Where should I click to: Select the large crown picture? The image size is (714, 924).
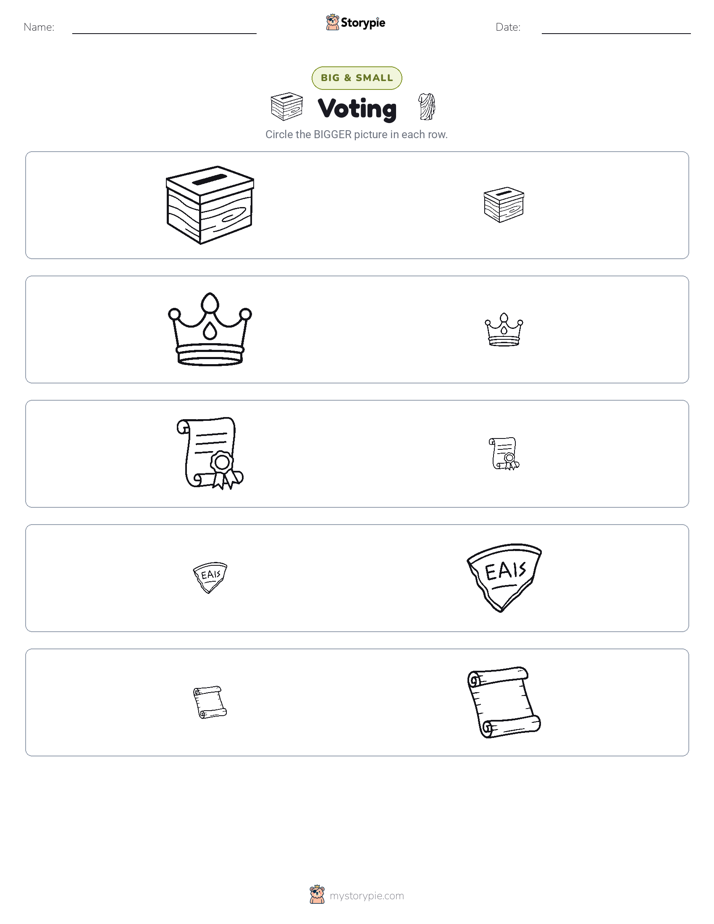210,329
